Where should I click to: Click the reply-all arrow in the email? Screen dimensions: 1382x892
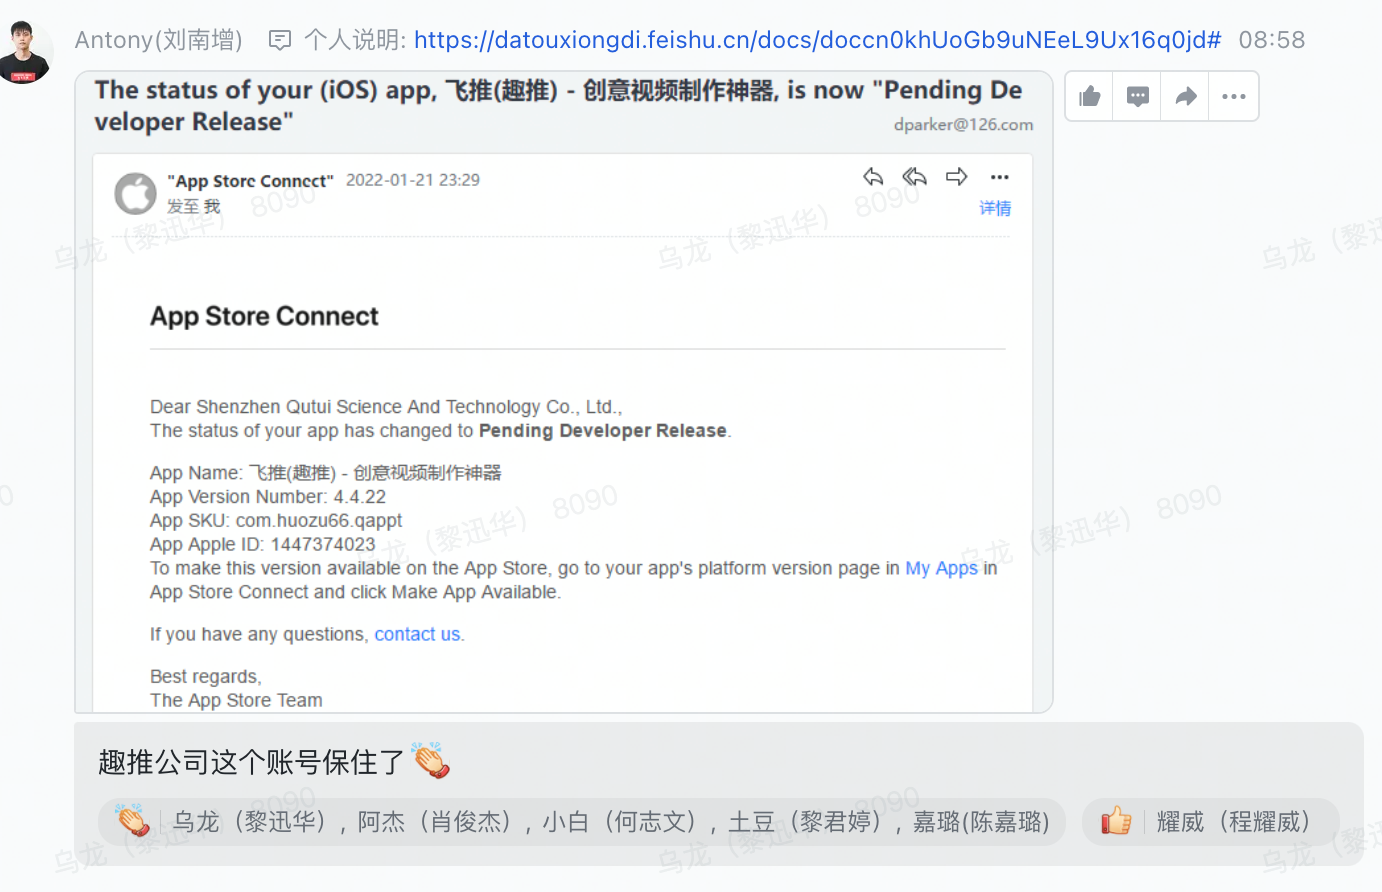click(914, 177)
